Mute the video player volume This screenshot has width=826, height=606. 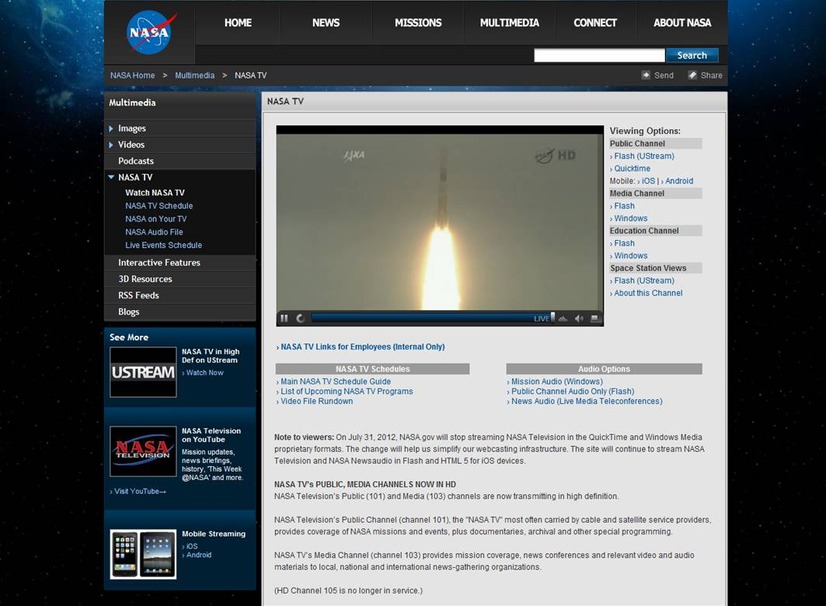[579, 318]
